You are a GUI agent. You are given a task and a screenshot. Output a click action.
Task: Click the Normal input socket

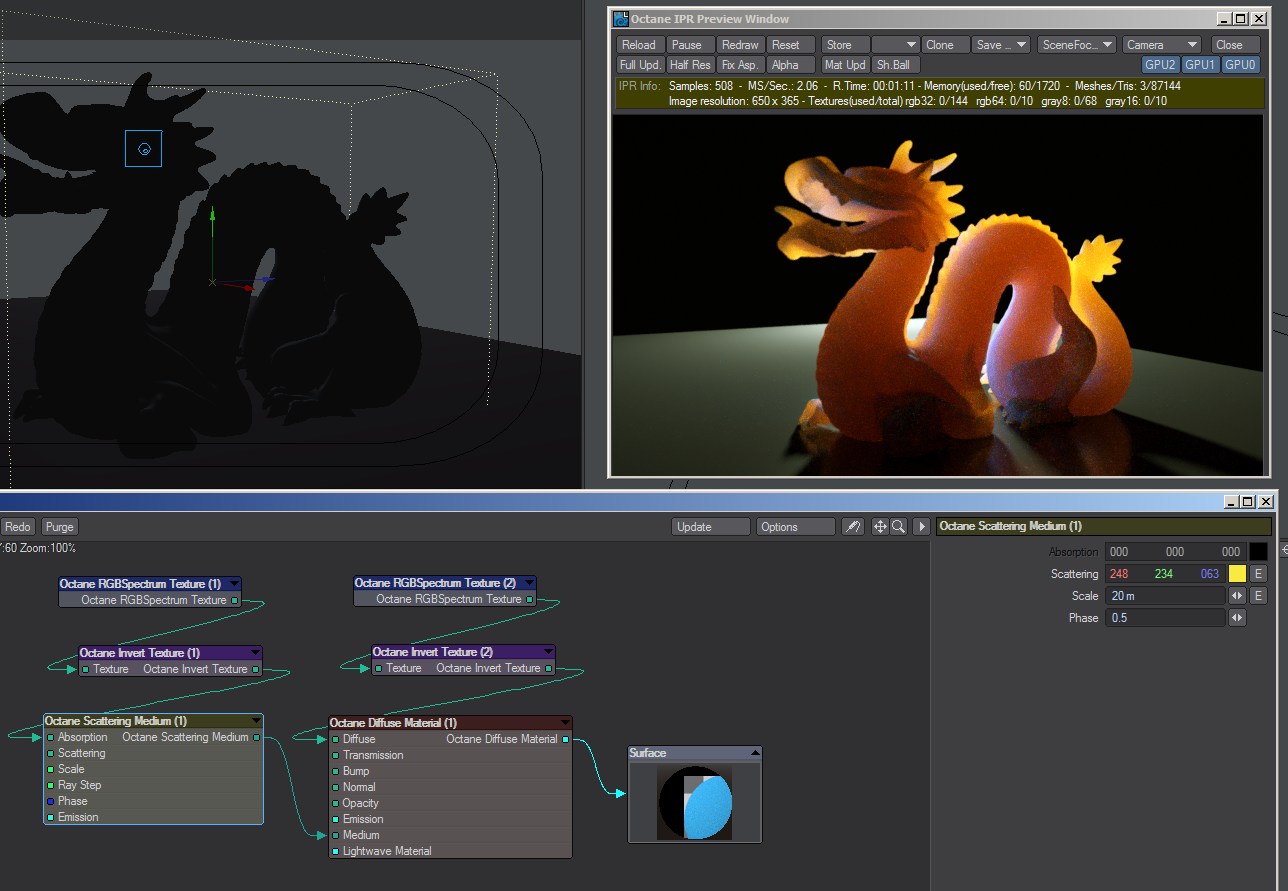(335, 788)
